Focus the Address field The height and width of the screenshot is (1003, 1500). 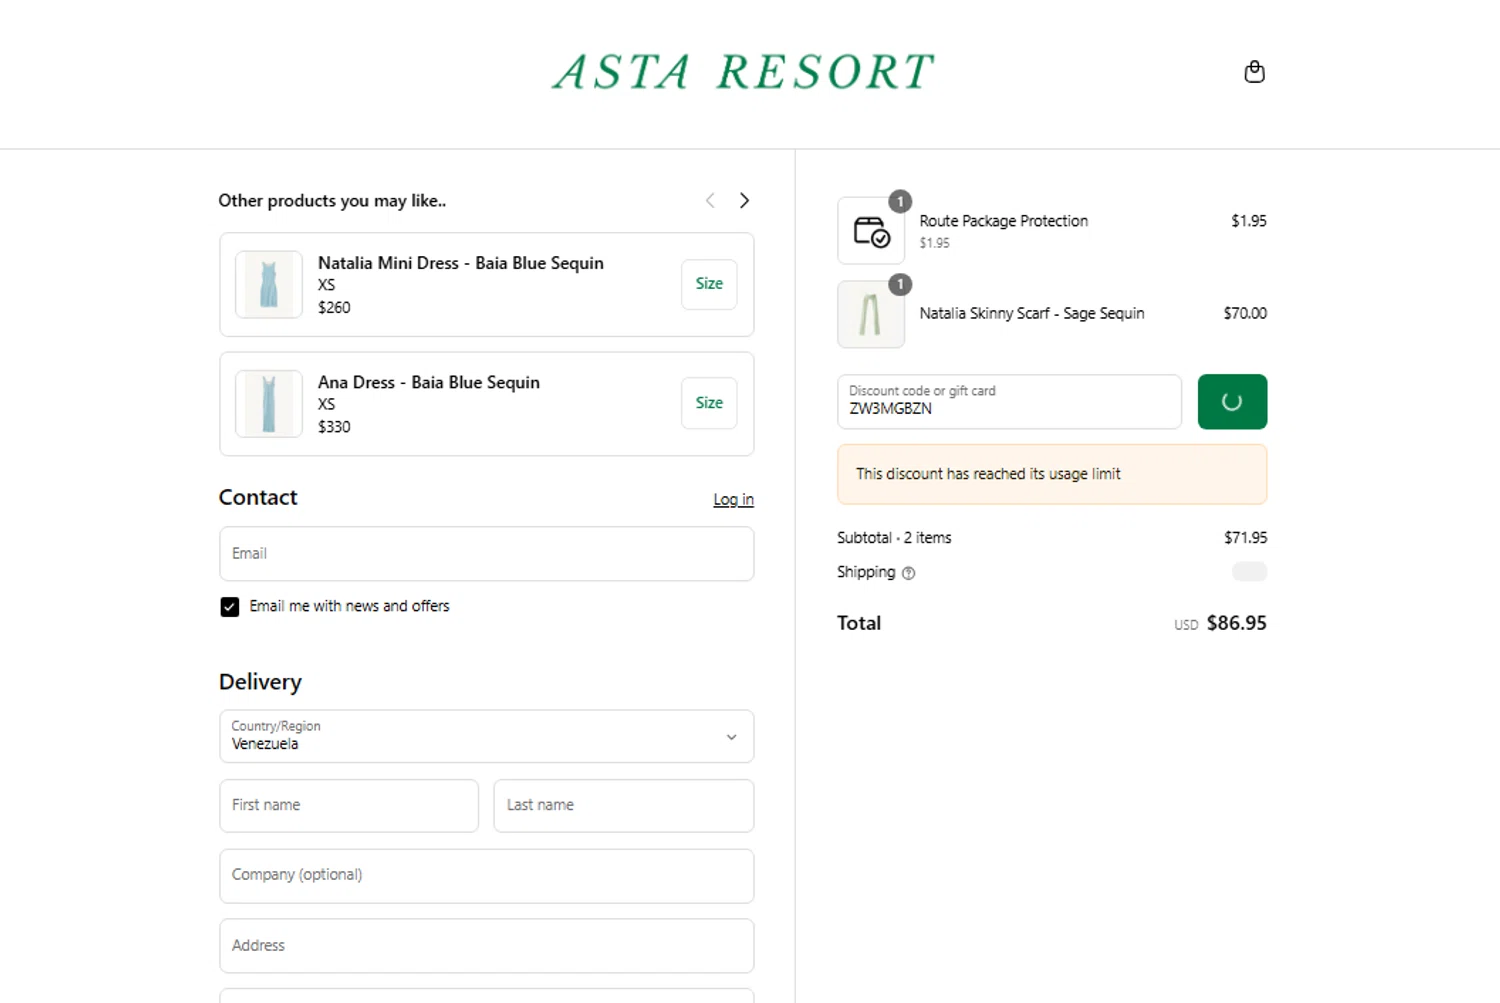pyautogui.click(x=487, y=946)
